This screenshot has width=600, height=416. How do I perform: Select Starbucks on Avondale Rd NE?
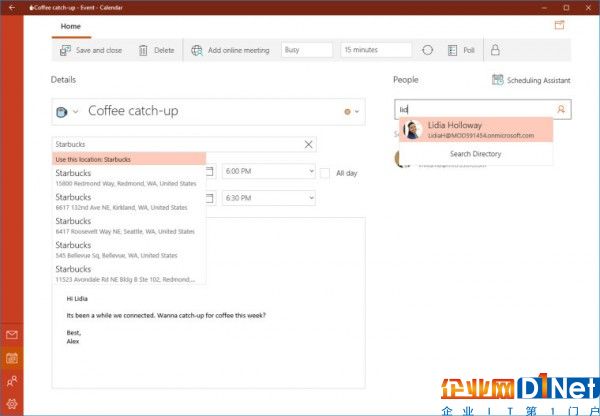(x=129, y=274)
